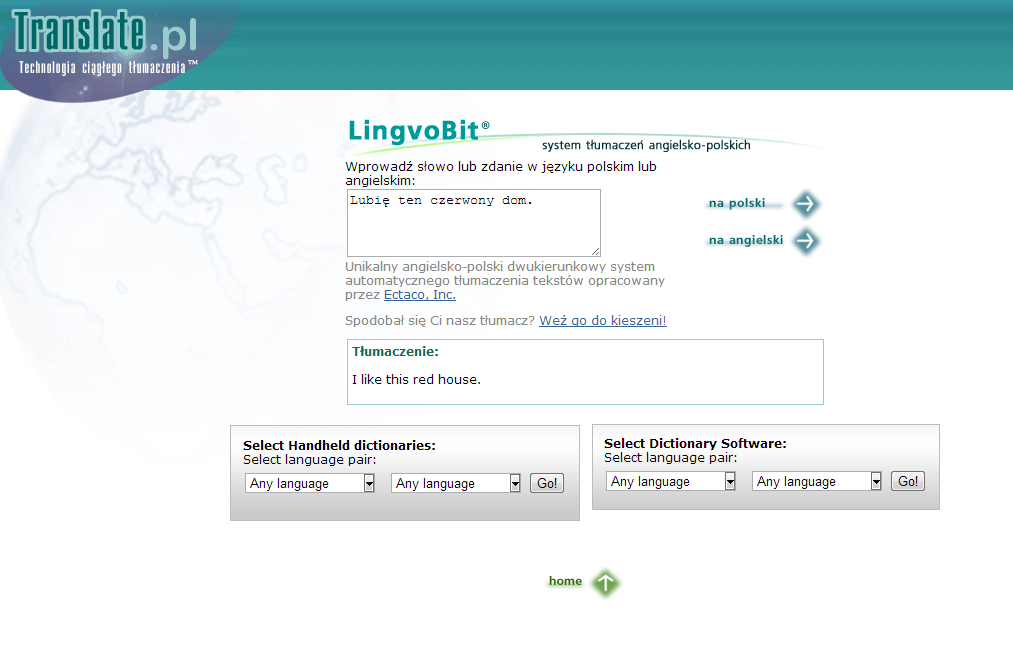The image size is (1013, 654).
Task: Click Go! in Handheld dictionaries box
Action: click(x=547, y=483)
